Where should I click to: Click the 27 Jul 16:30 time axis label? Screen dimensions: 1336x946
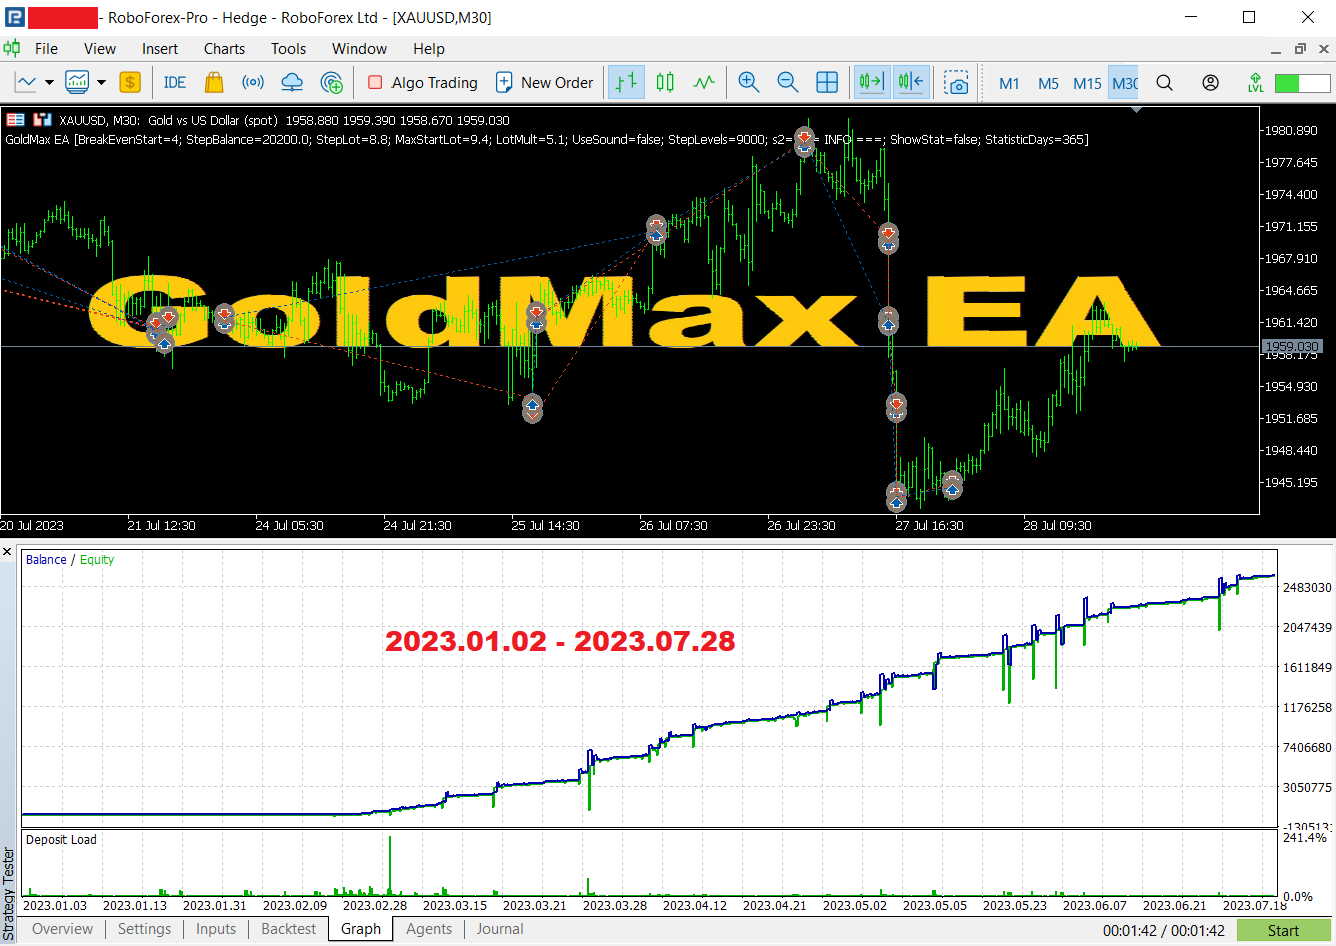(930, 525)
